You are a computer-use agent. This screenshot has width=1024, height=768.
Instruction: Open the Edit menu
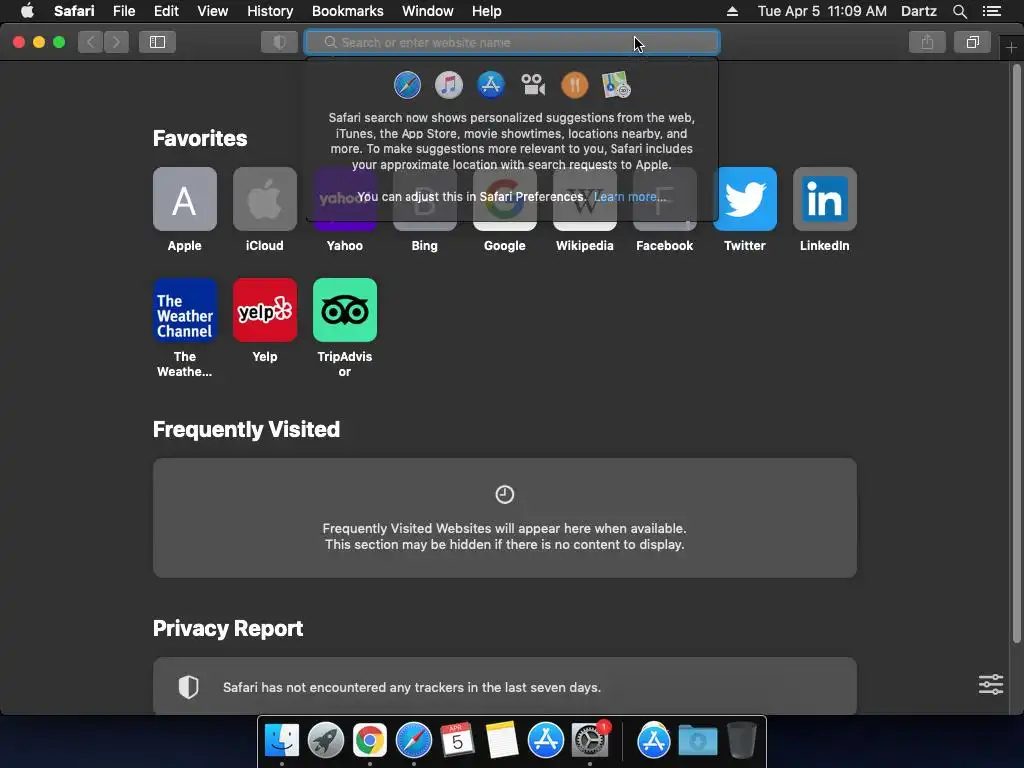[x=166, y=11]
